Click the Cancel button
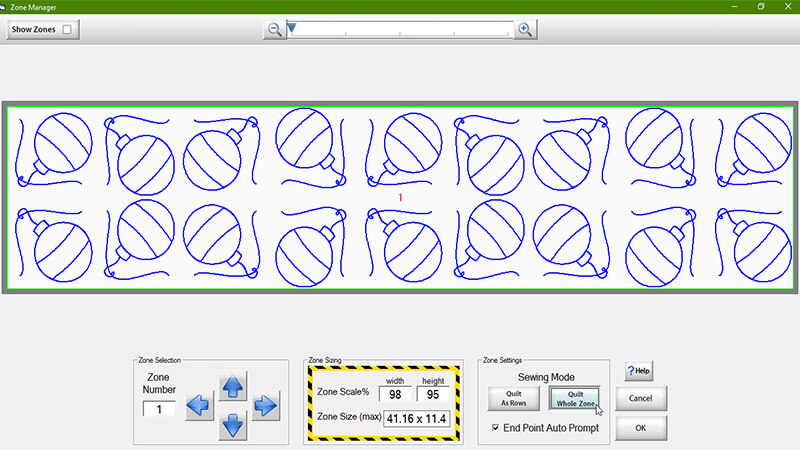This screenshot has height=450, width=800. click(x=640, y=398)
